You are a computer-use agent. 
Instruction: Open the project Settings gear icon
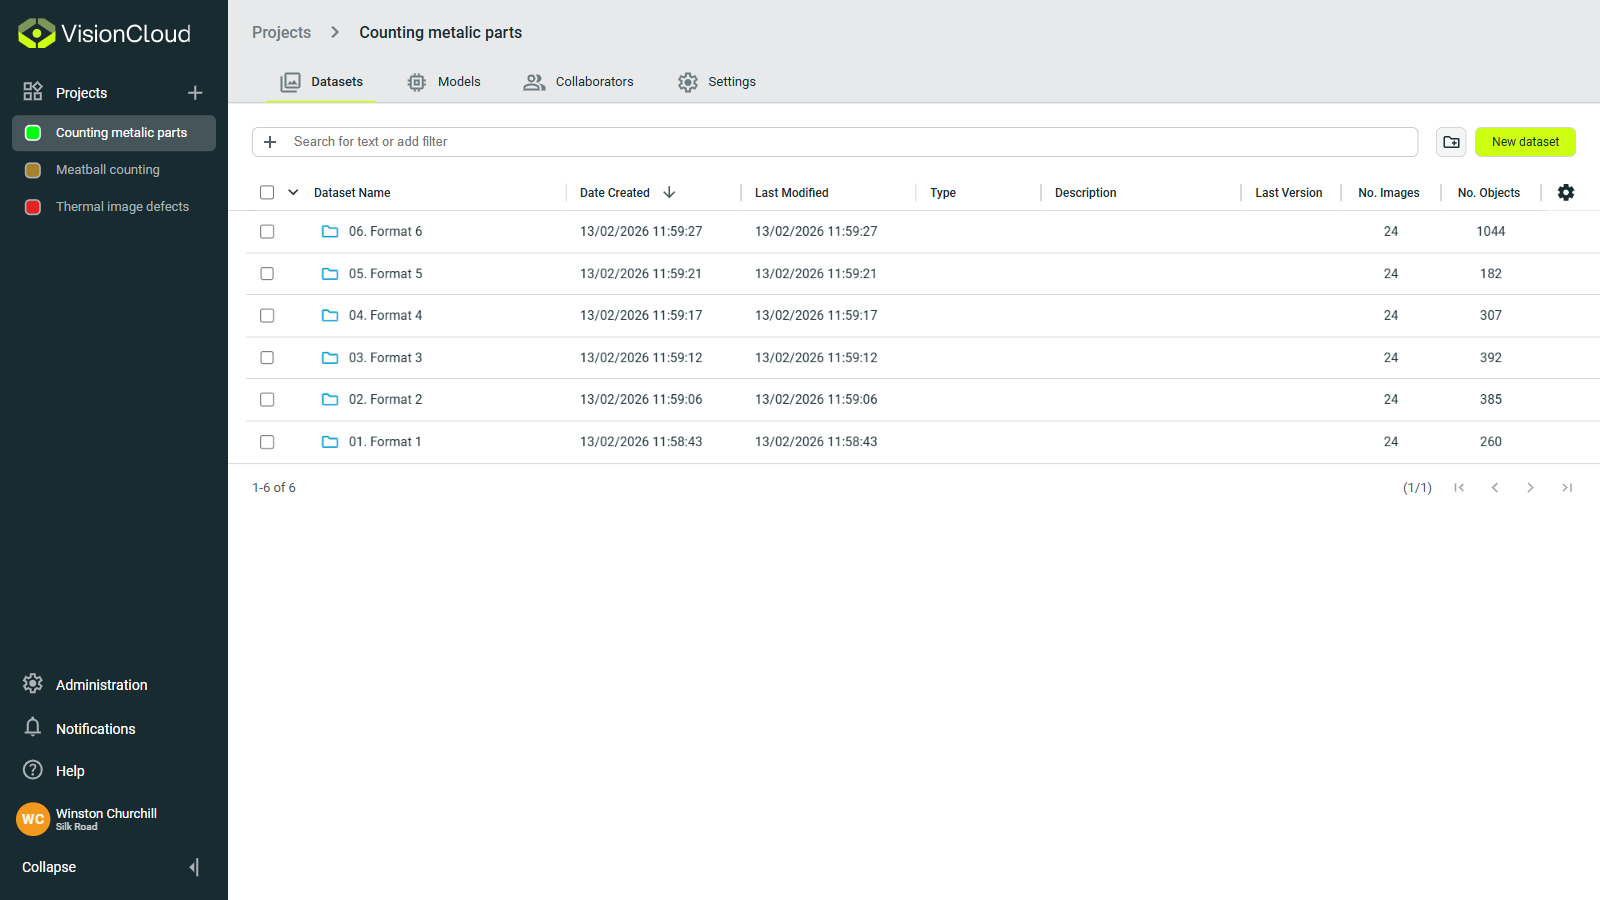pos(687,82)
